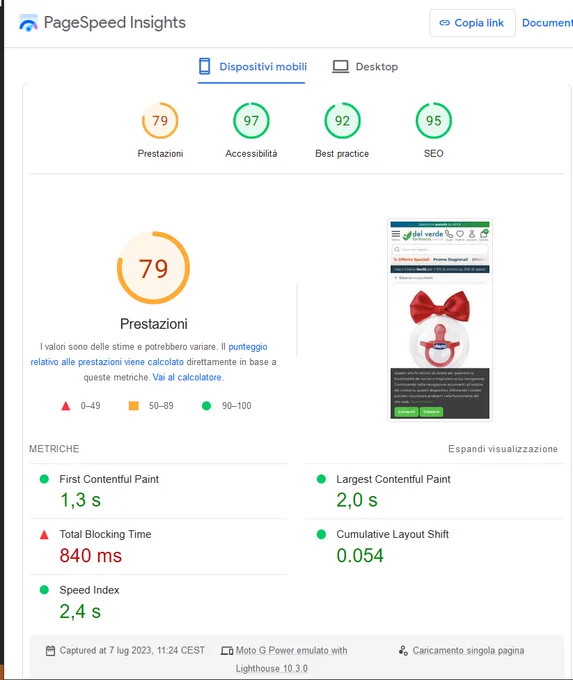Click the green dot next to Speed Index
Image resolution: width=573 pixels, height=680 pixels.
click(x=44, y=590)
